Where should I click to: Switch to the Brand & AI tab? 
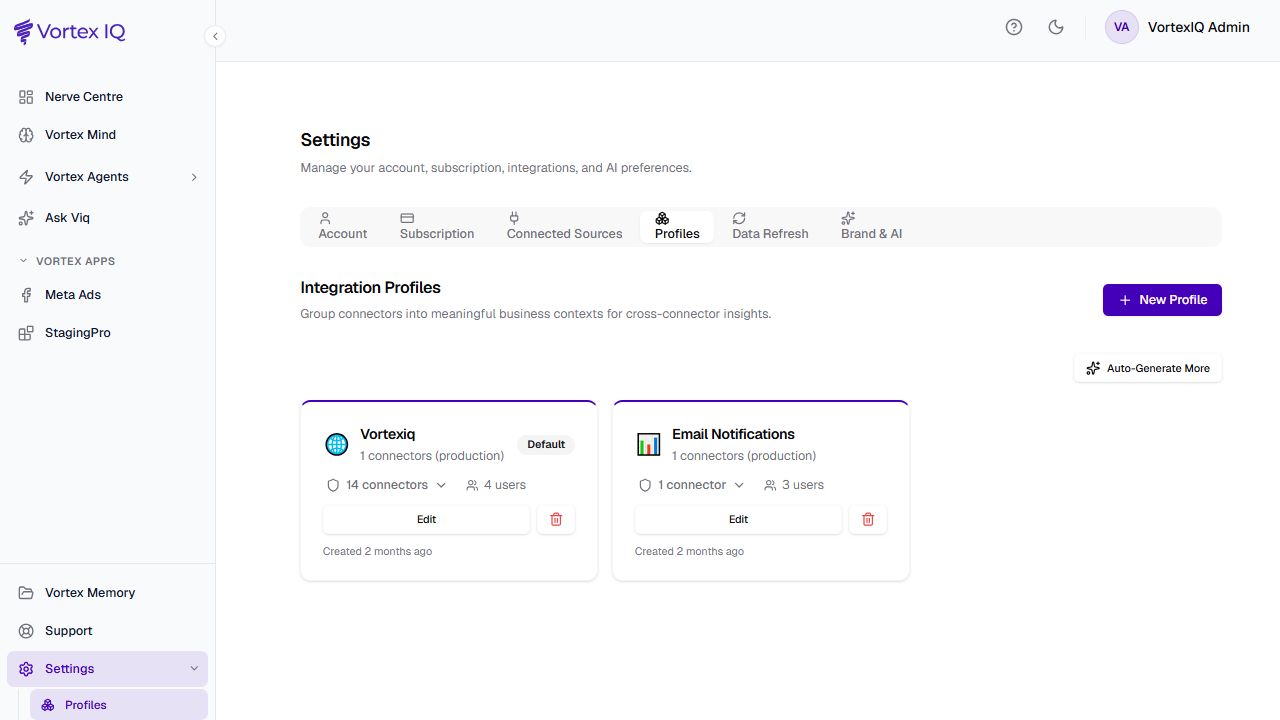(x=871, y=226)
